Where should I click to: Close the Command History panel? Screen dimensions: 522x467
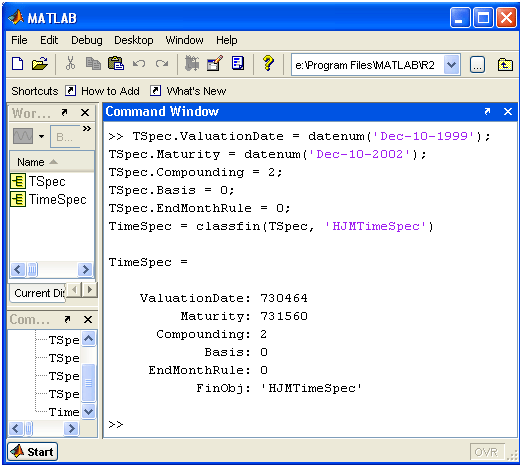(88, 320)
